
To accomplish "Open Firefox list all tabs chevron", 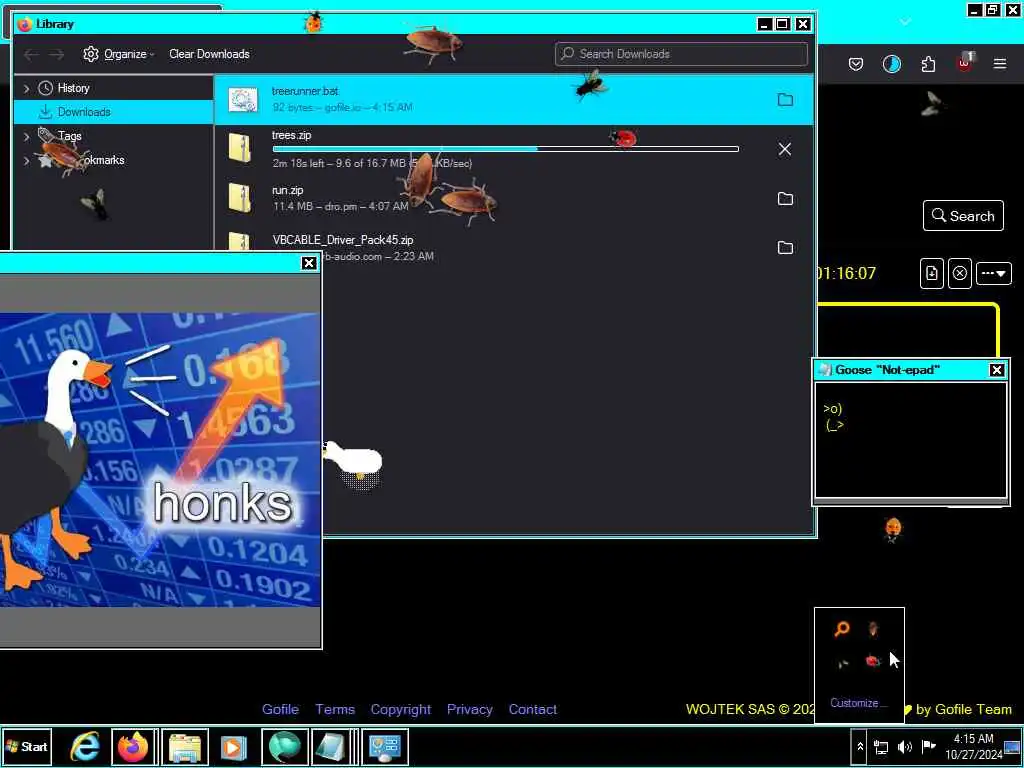I will point(905,22).
